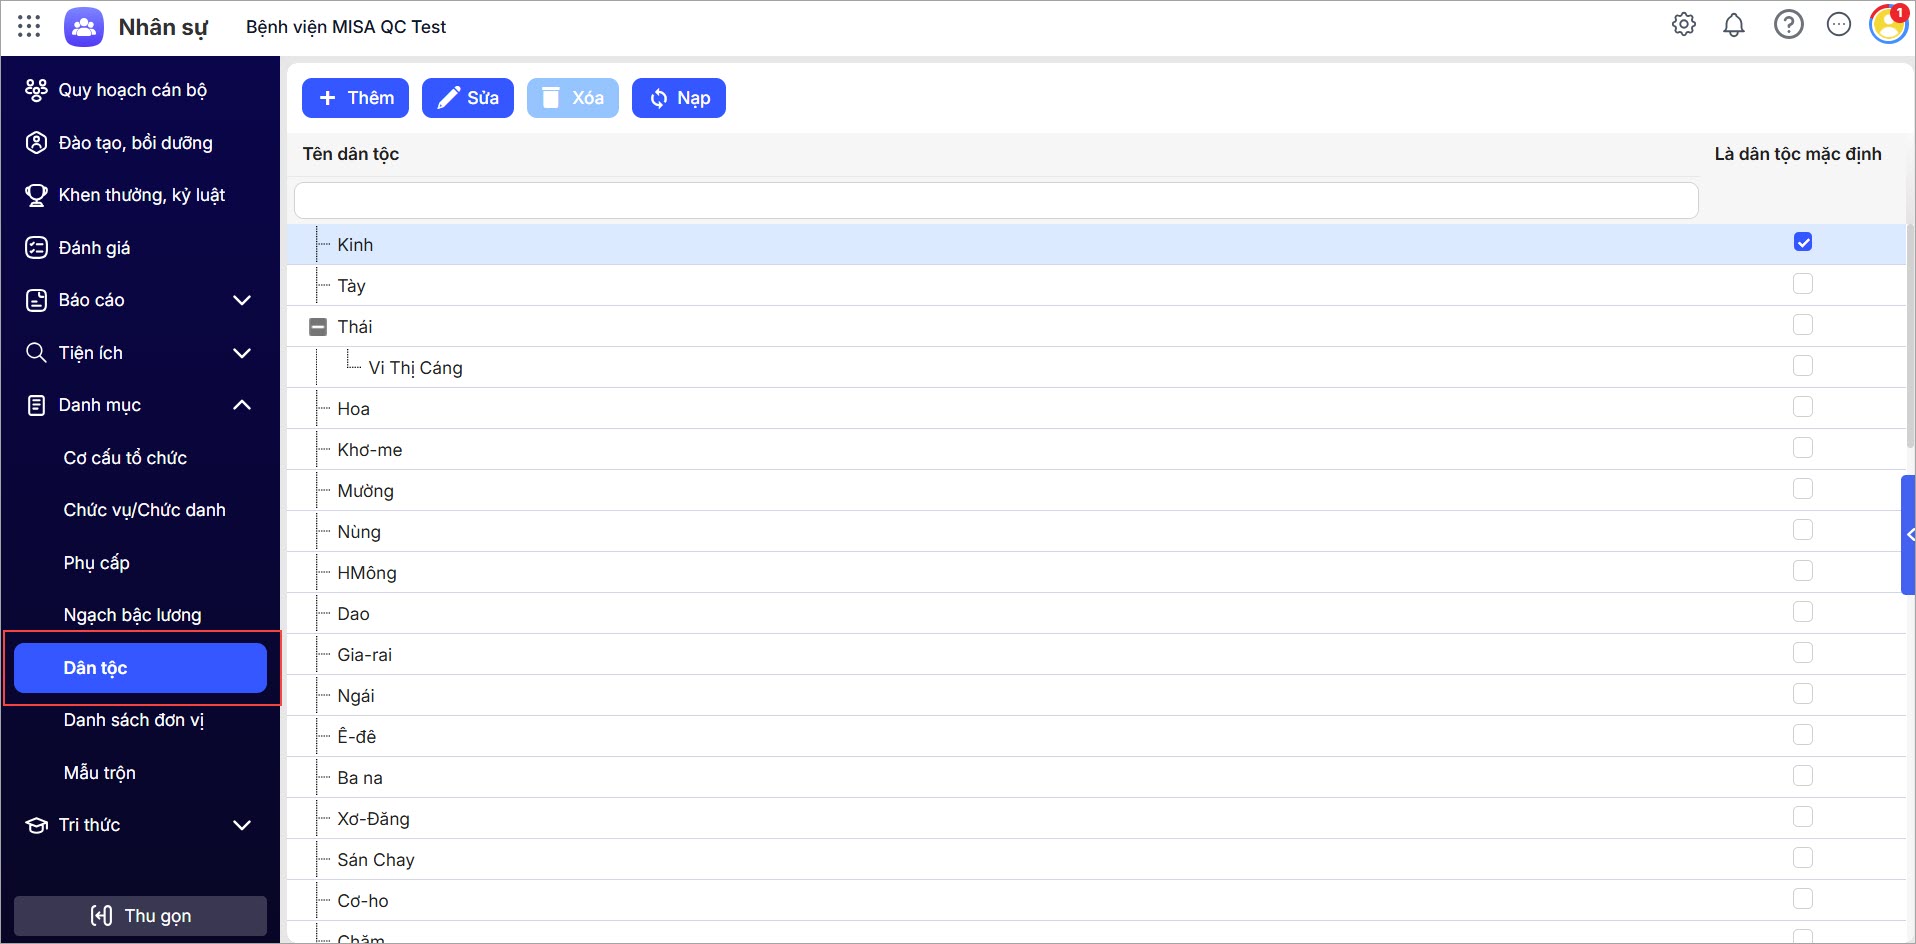Screen dimensions: 1916x944
Task: Select the Gia-rai row
Action: coord(1096,654)
